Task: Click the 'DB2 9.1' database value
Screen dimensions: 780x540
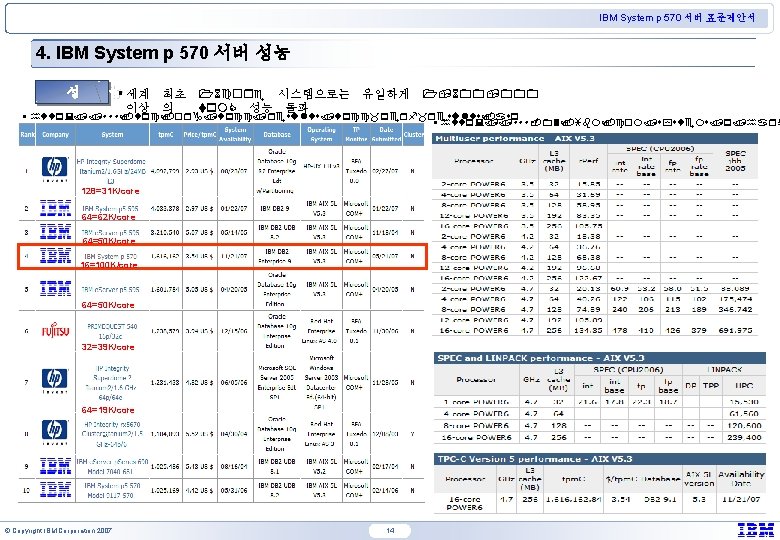Action: pos(660,499)
